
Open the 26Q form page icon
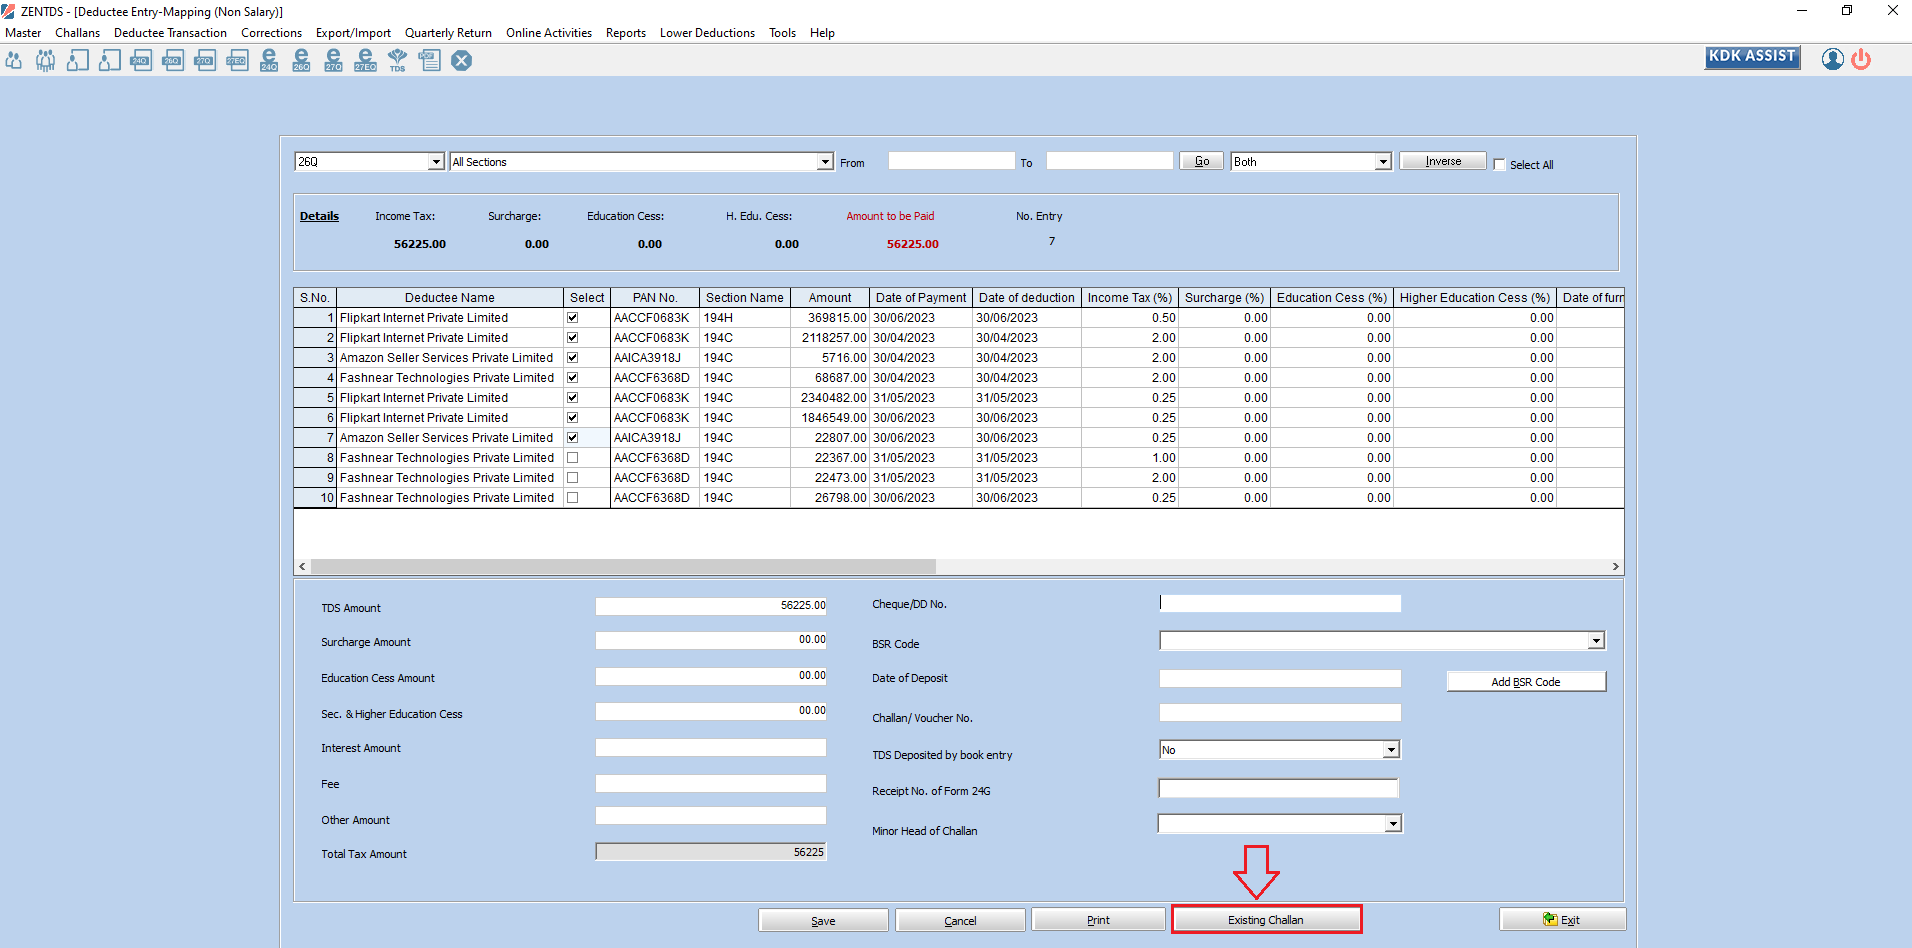coord(173,60)
